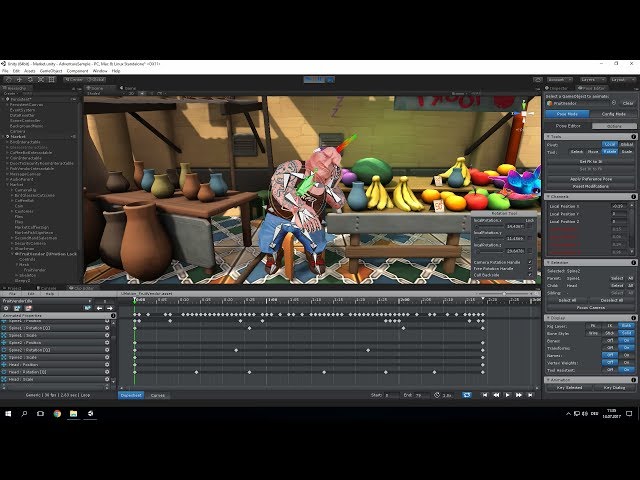Collapse the Channels section
Screen dimensions: 640x480
[x=548, y=197]
